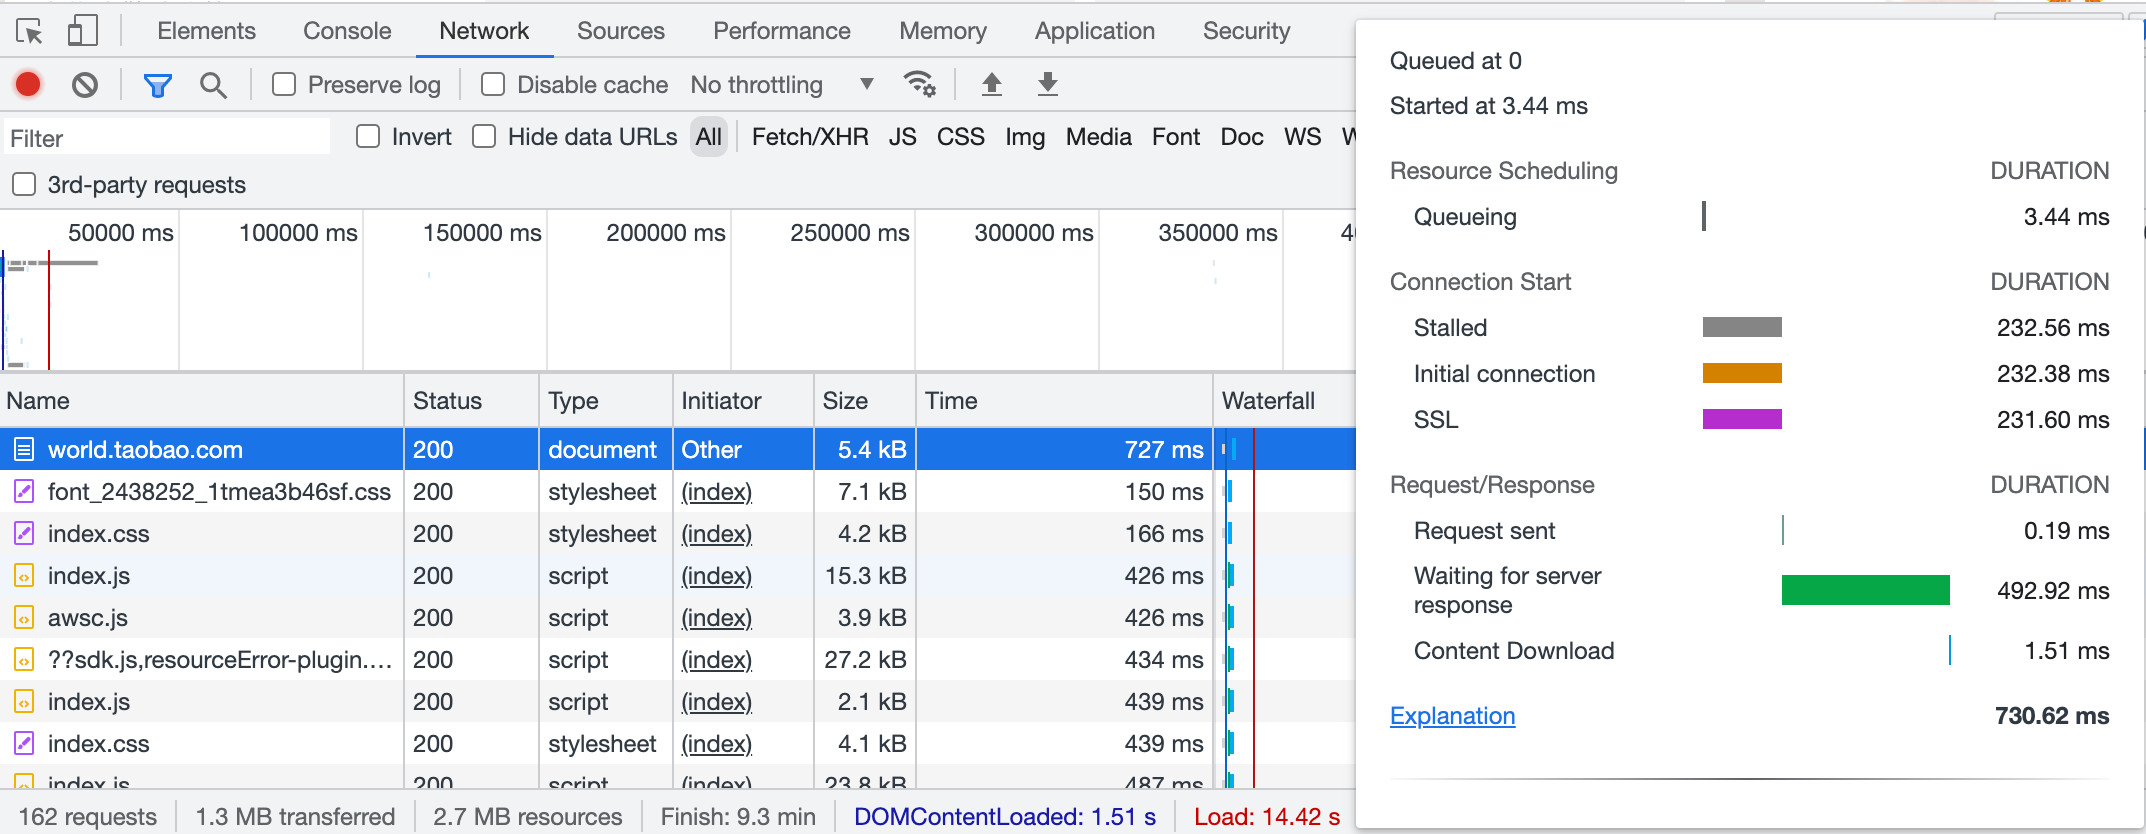Click the import HAR upload arrow
This screenshot has width=2146, height=834.
(991, 84)
